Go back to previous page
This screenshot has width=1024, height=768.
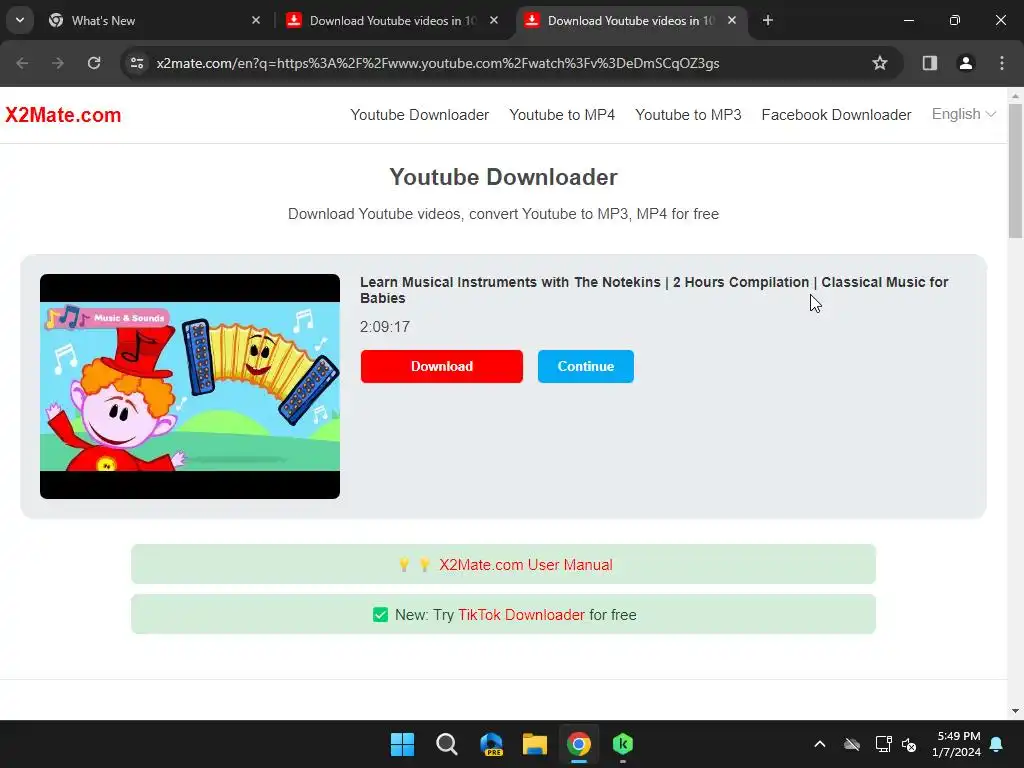(22, 63)
